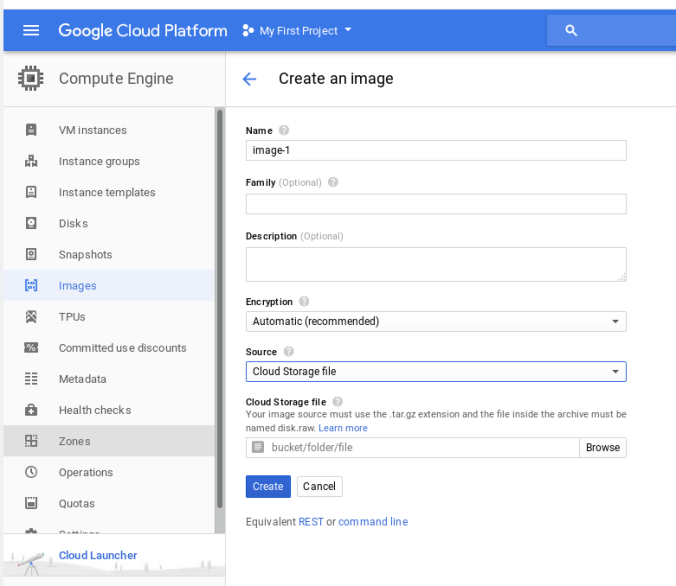
Task: Expand the Encryption dropdown
Action: pyautogui.click(x=436, y=321)
